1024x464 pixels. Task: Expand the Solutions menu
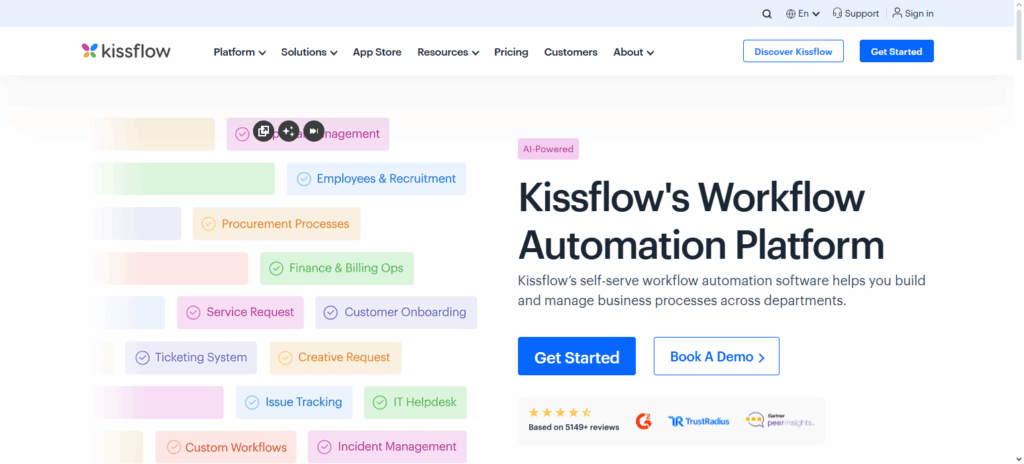click(x=309, y=52)
